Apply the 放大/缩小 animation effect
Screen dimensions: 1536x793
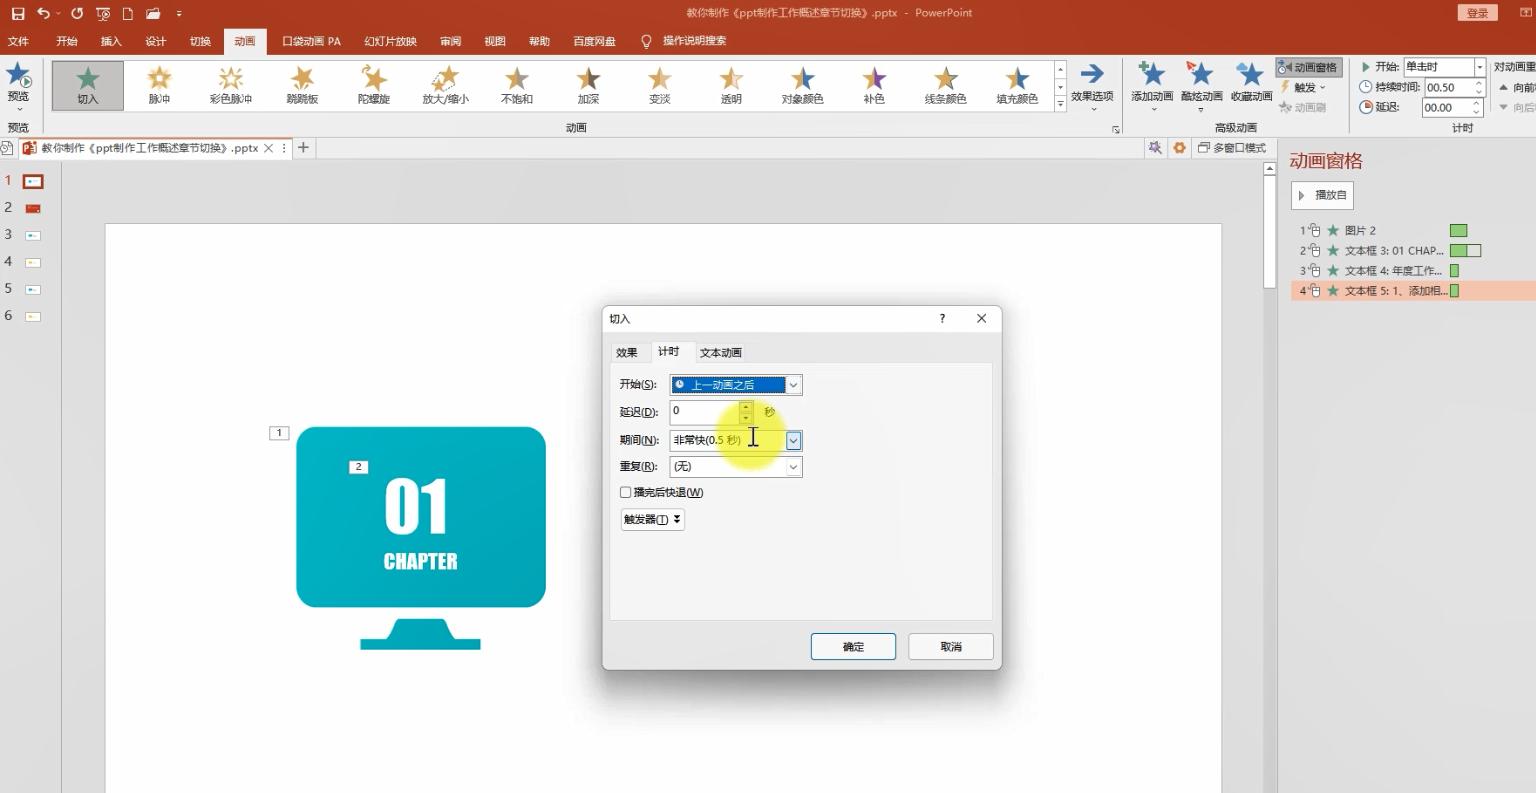tap(445, 84)
